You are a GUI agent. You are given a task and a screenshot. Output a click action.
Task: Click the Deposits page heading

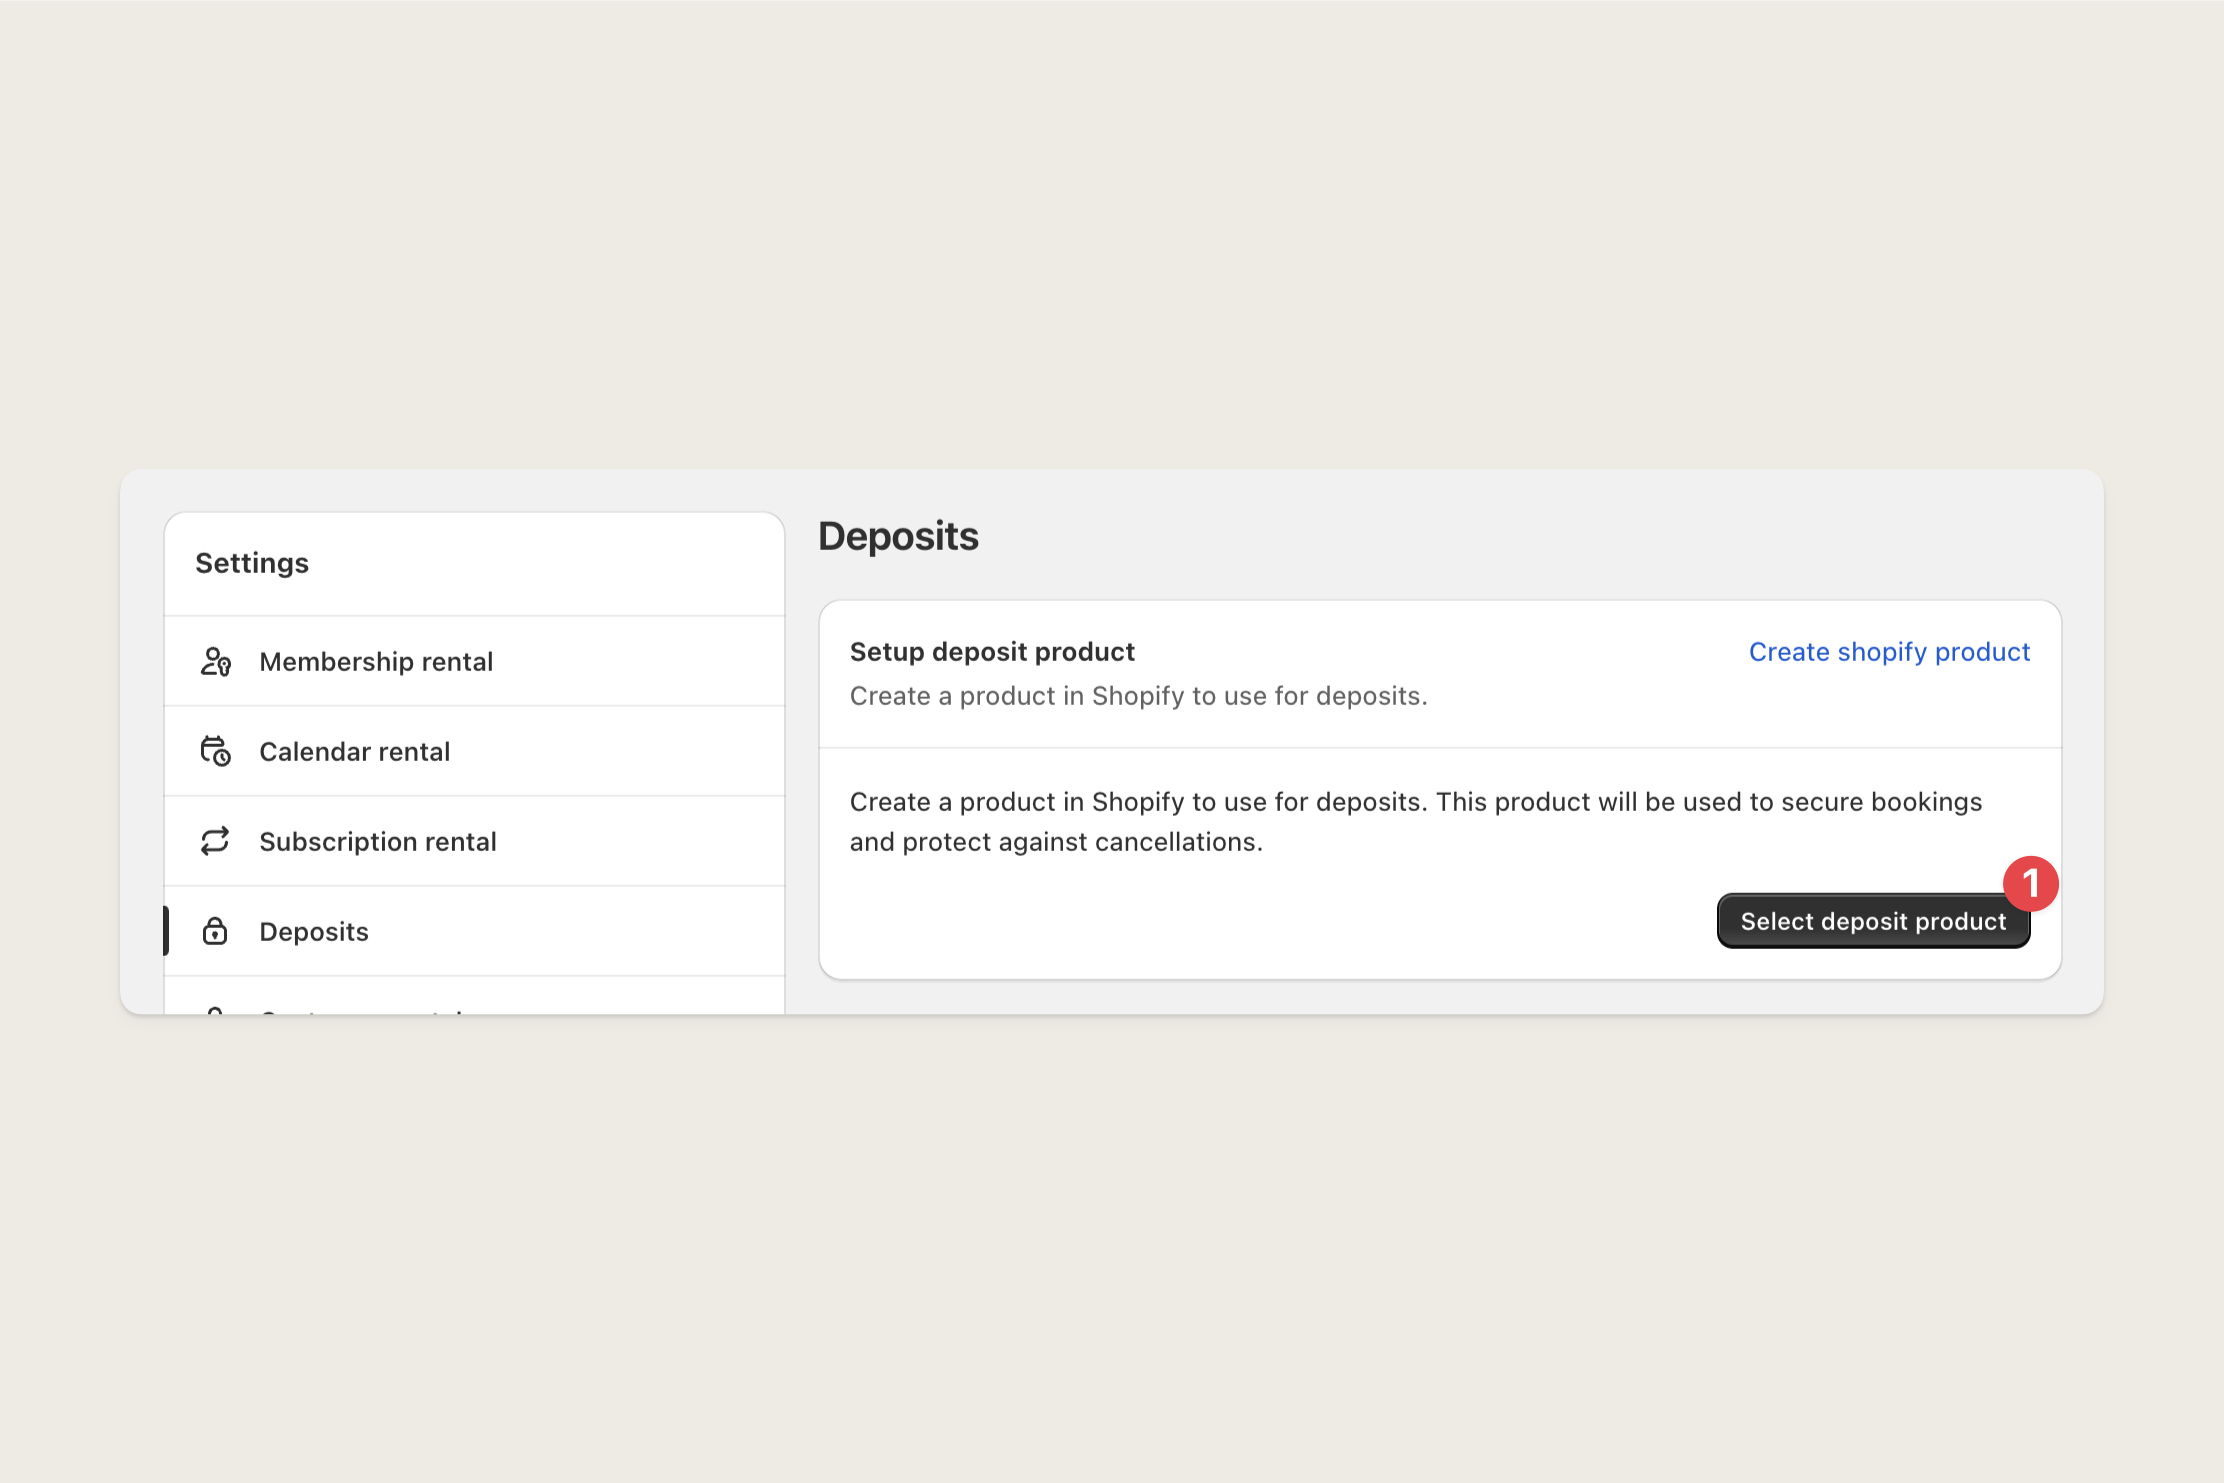click(898, 537)
